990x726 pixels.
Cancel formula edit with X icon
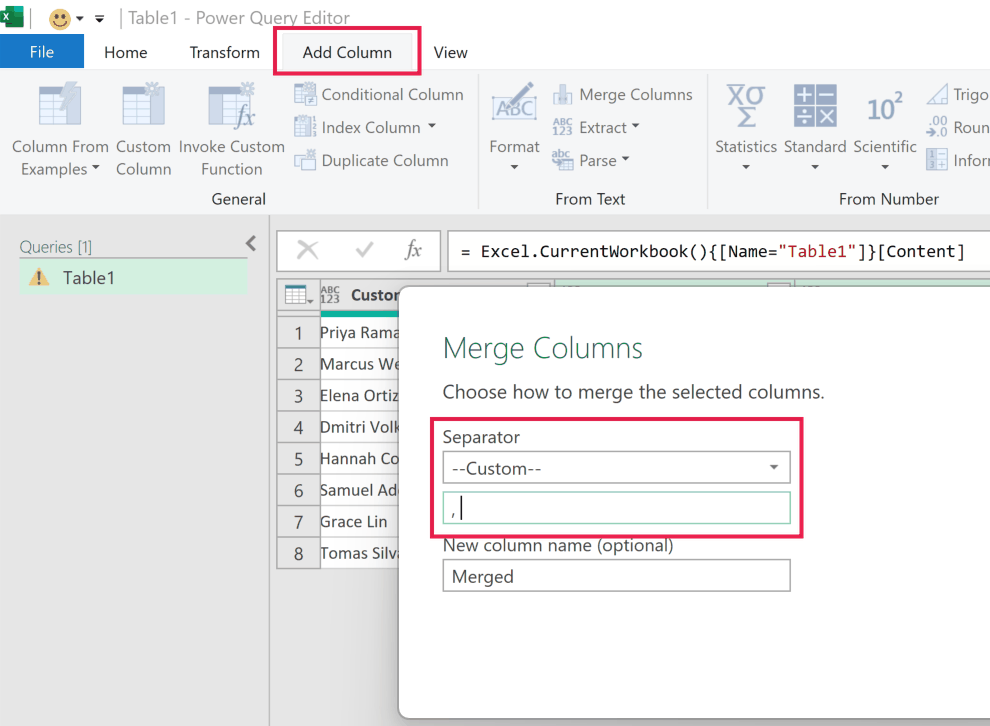coord(307,250)
